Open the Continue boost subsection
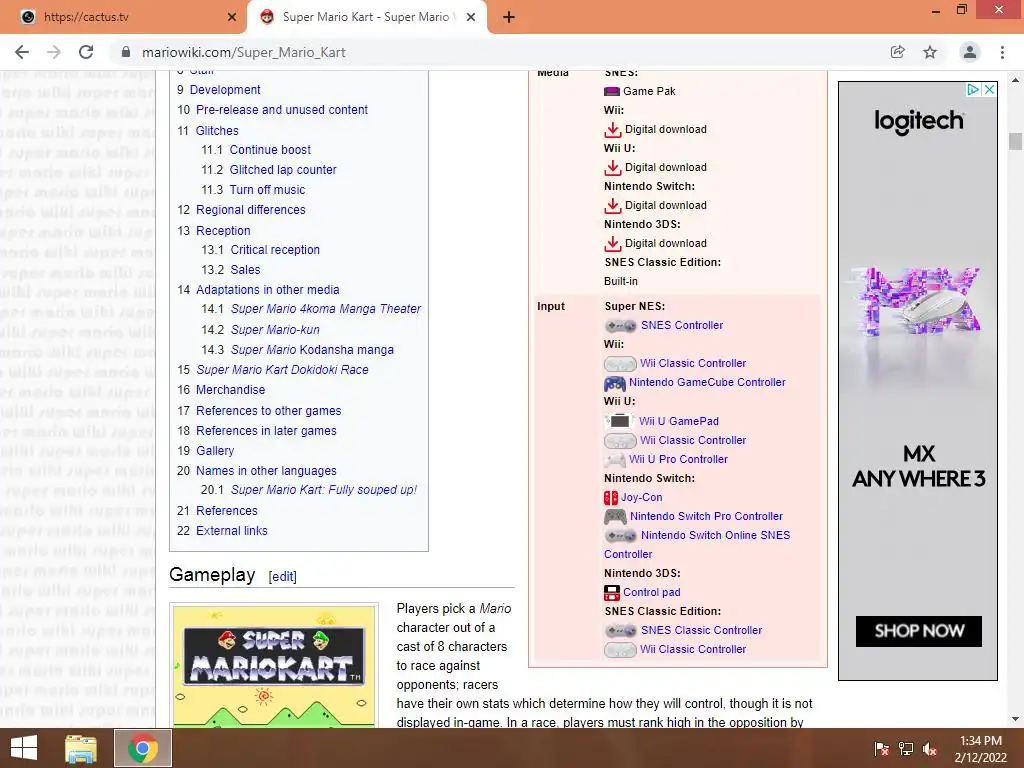Viewport: 1024px width, 768px height. pos(270,150)
